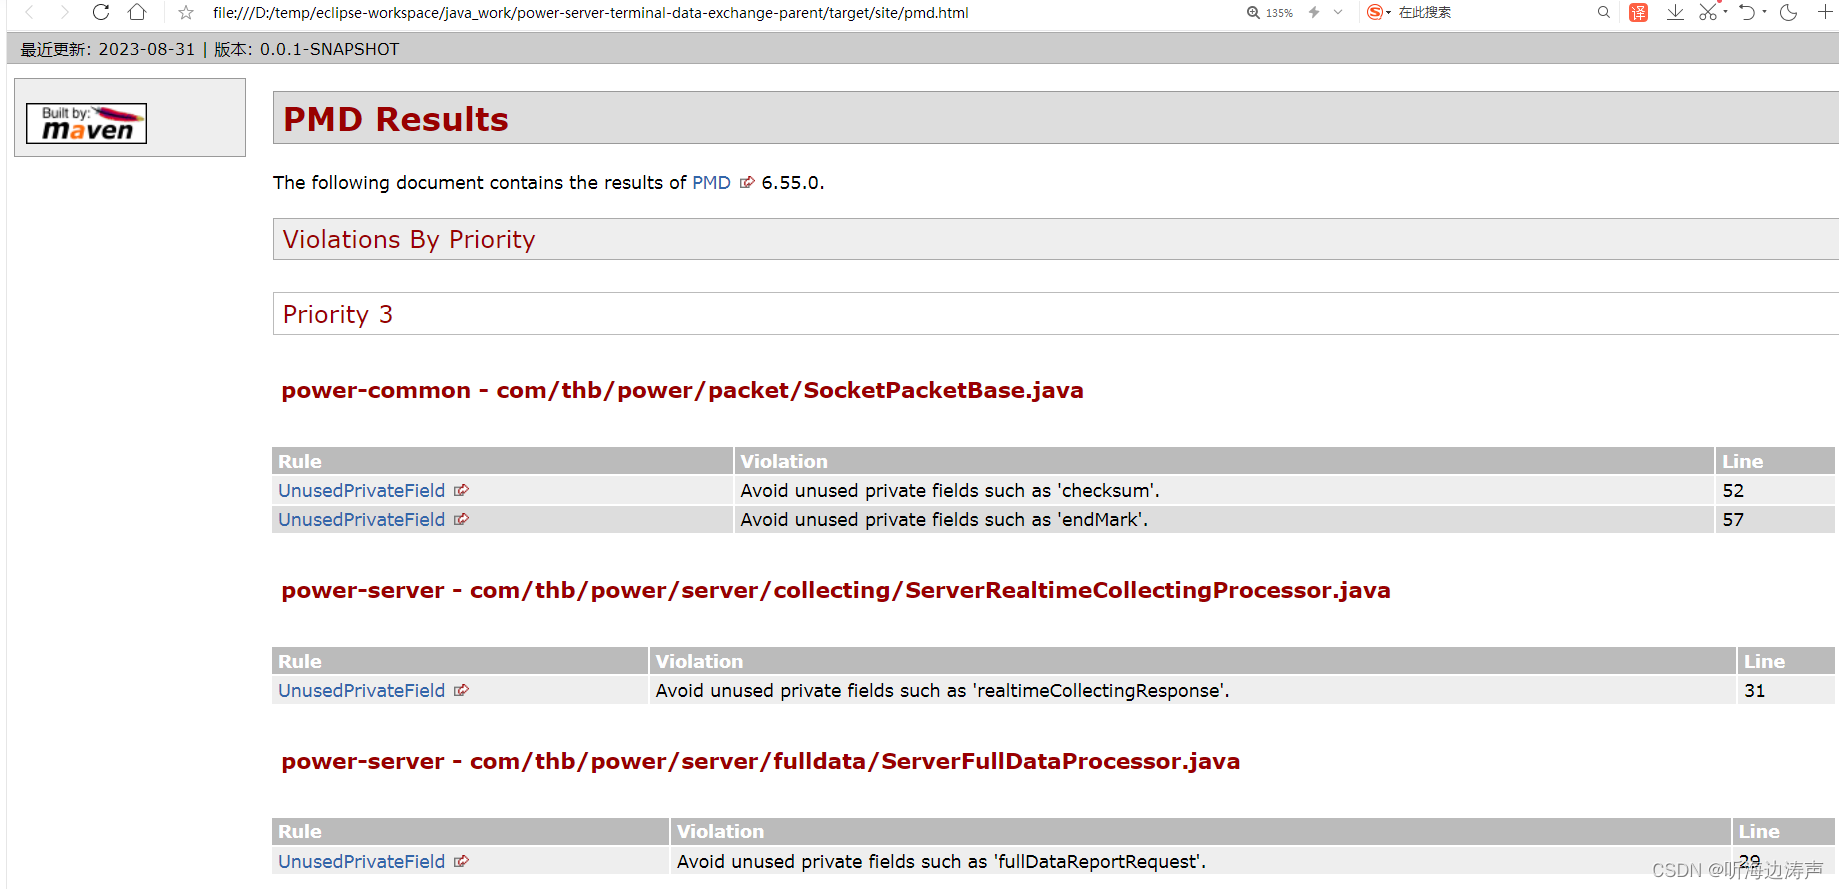This screenshot has height=889, width=1839.
Task: Click 'Avoid unused private fields such as 'checksum'' text
Action: (x=950, y=490)
